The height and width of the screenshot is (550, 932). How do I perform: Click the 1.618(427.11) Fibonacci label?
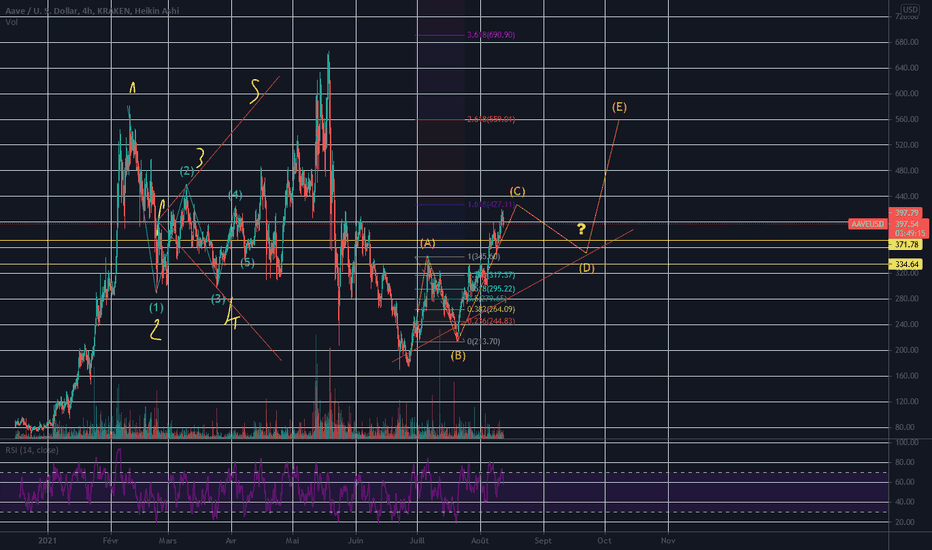491,205
